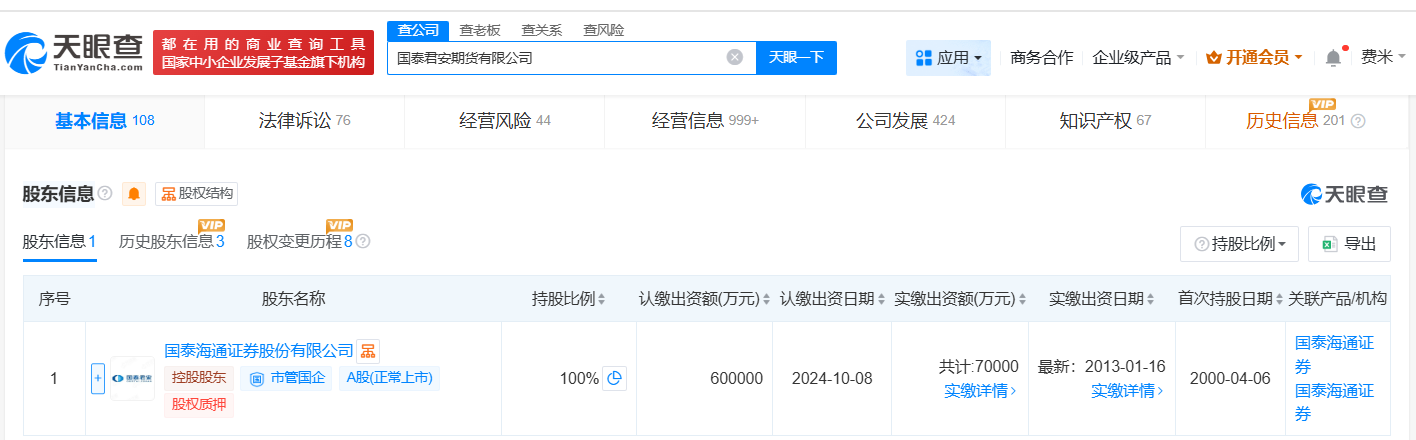Switch to the 法律诉讼 tab
Image resolution: width=1416 pixels, height=440 pixels.
[303, 121]
